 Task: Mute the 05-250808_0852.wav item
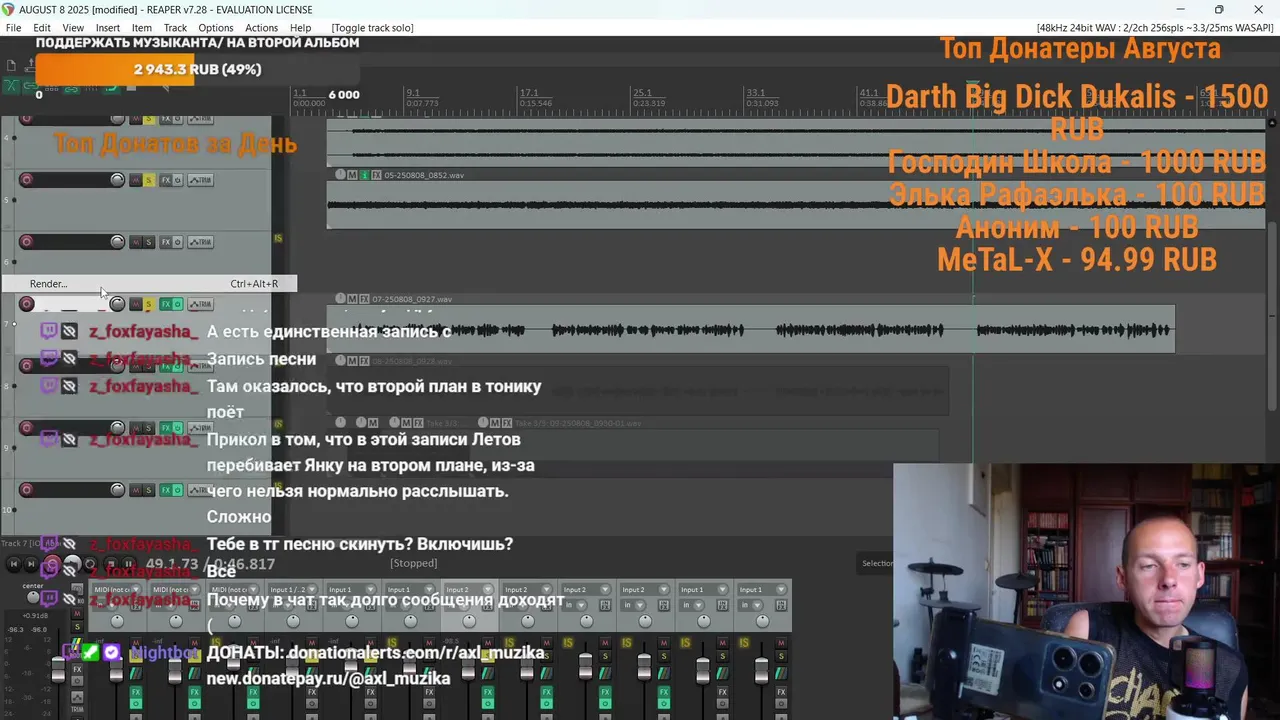[x=352, y=175]
